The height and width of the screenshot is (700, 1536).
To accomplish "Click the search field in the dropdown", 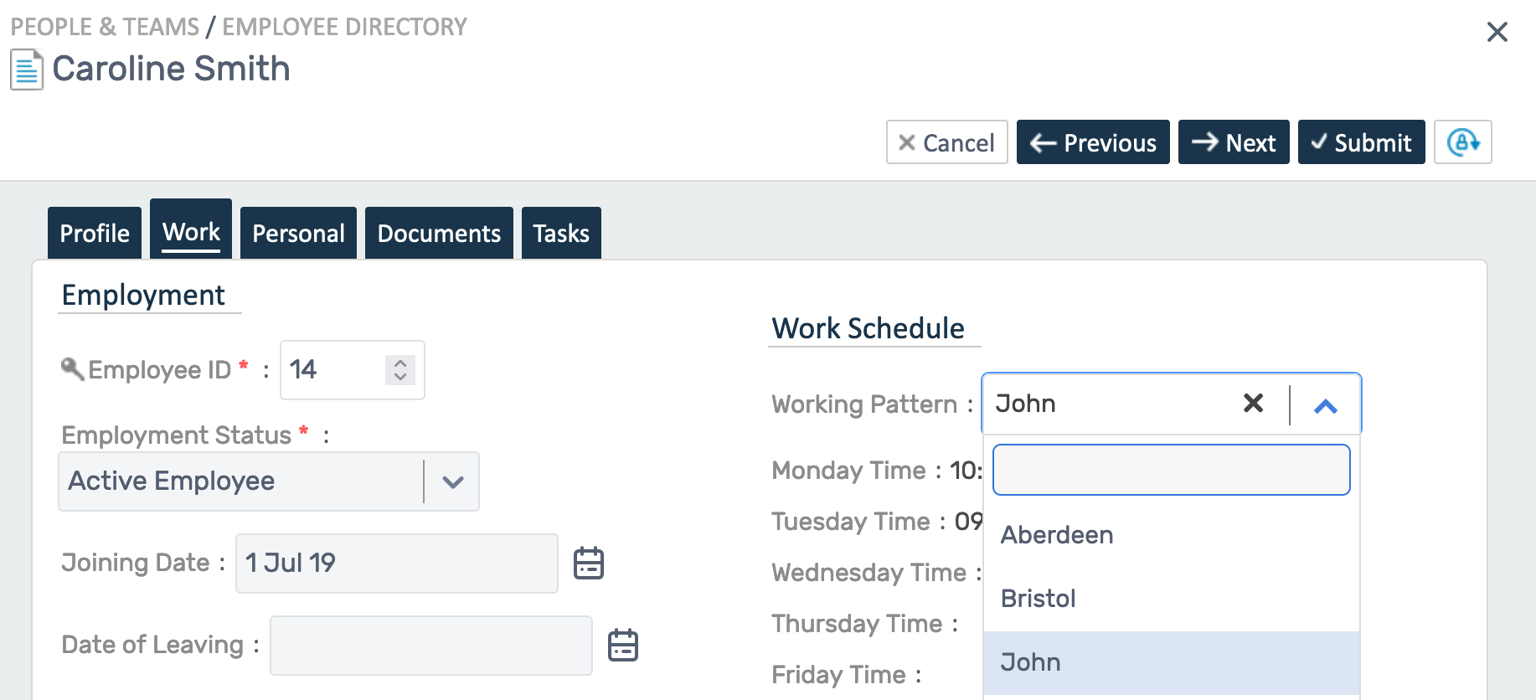I will point(1170,469).
